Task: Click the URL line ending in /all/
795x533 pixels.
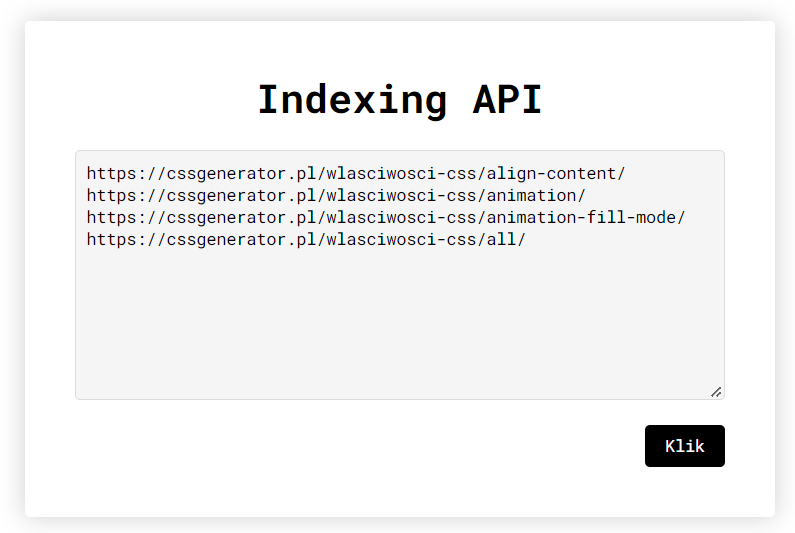Action: click(306, 239)
